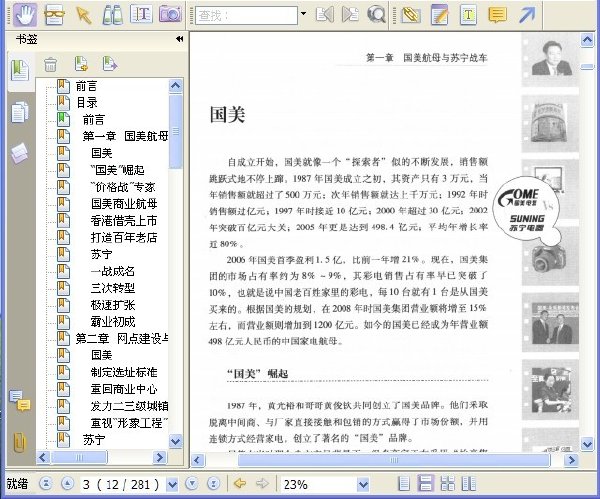Add a sticky note comment

(x=497, y=15)
